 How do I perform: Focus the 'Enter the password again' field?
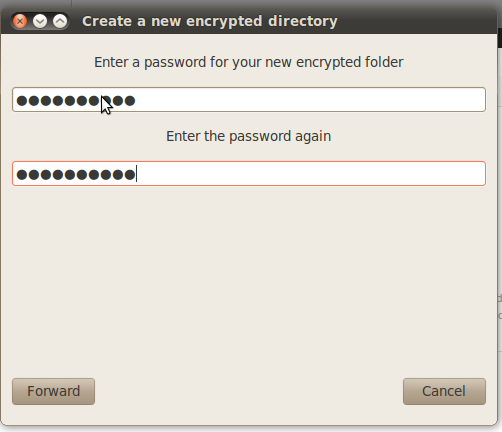tap(249, 173)
